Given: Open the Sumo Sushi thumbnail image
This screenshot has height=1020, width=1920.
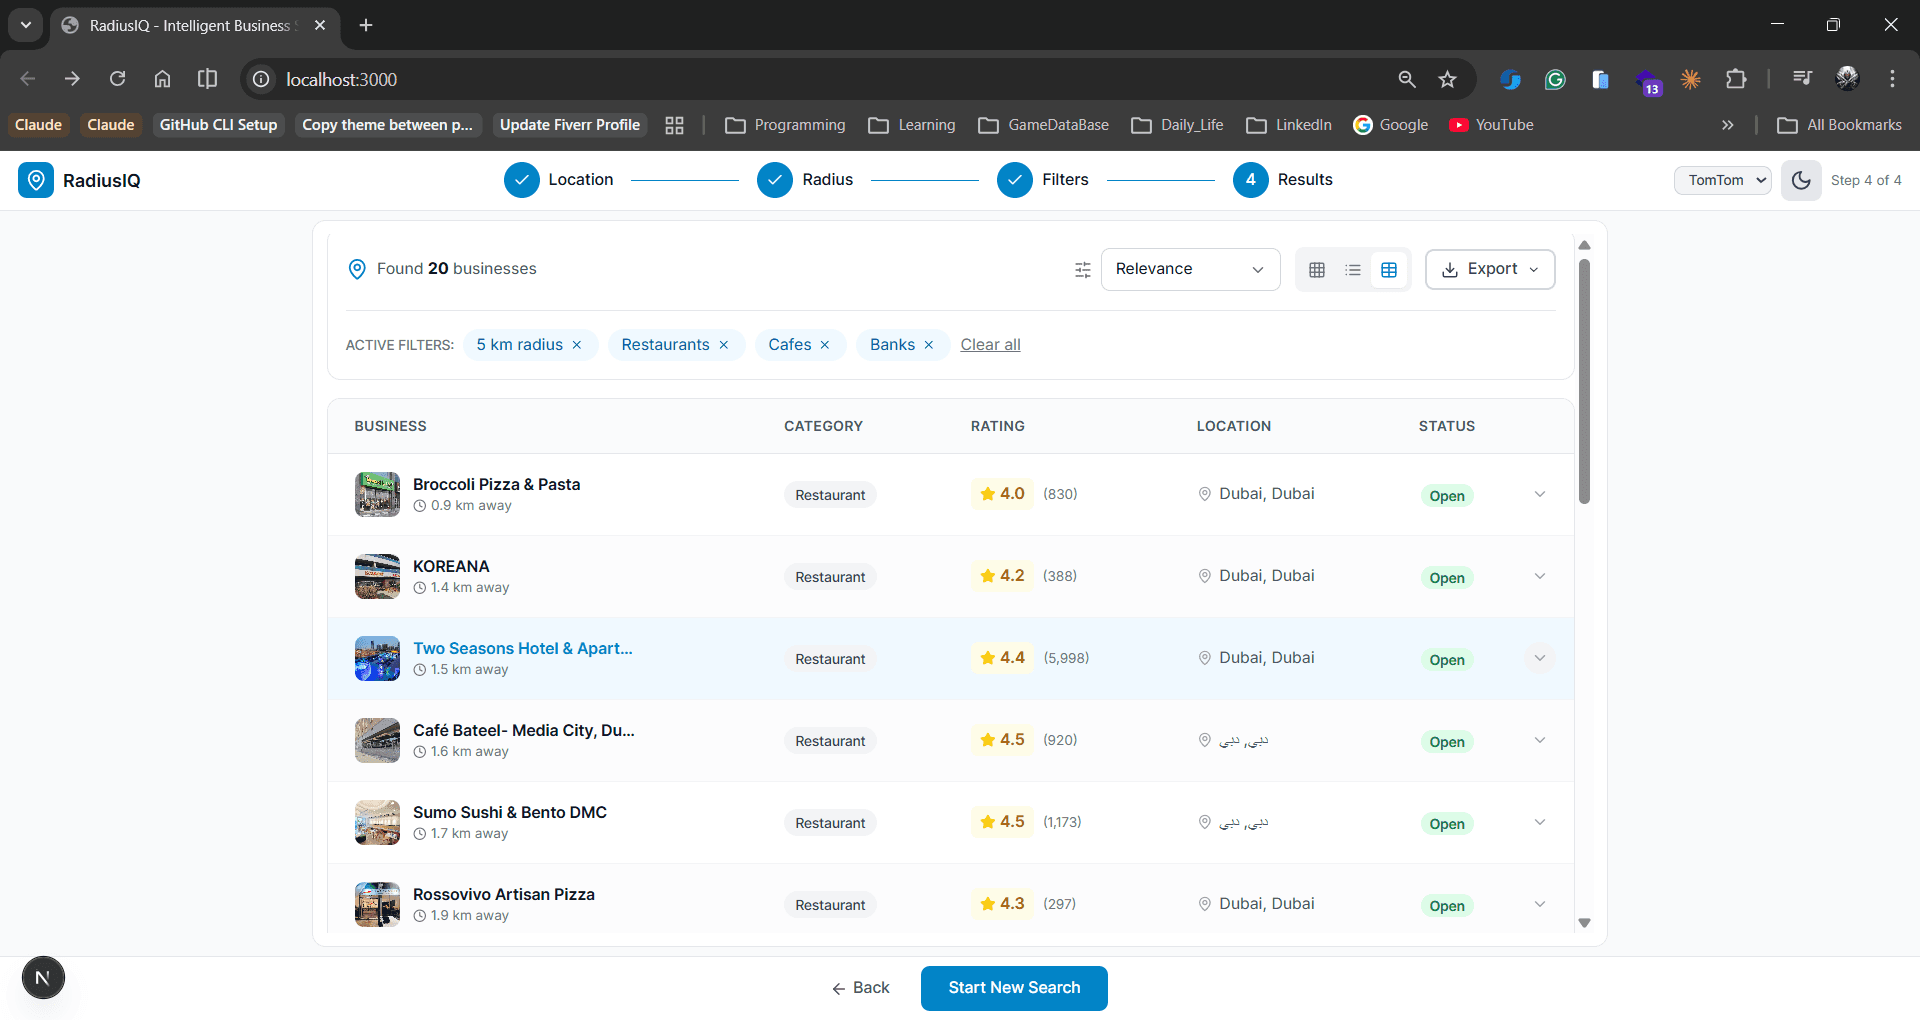Looking at the screenshot, I should tap(377, 822).
